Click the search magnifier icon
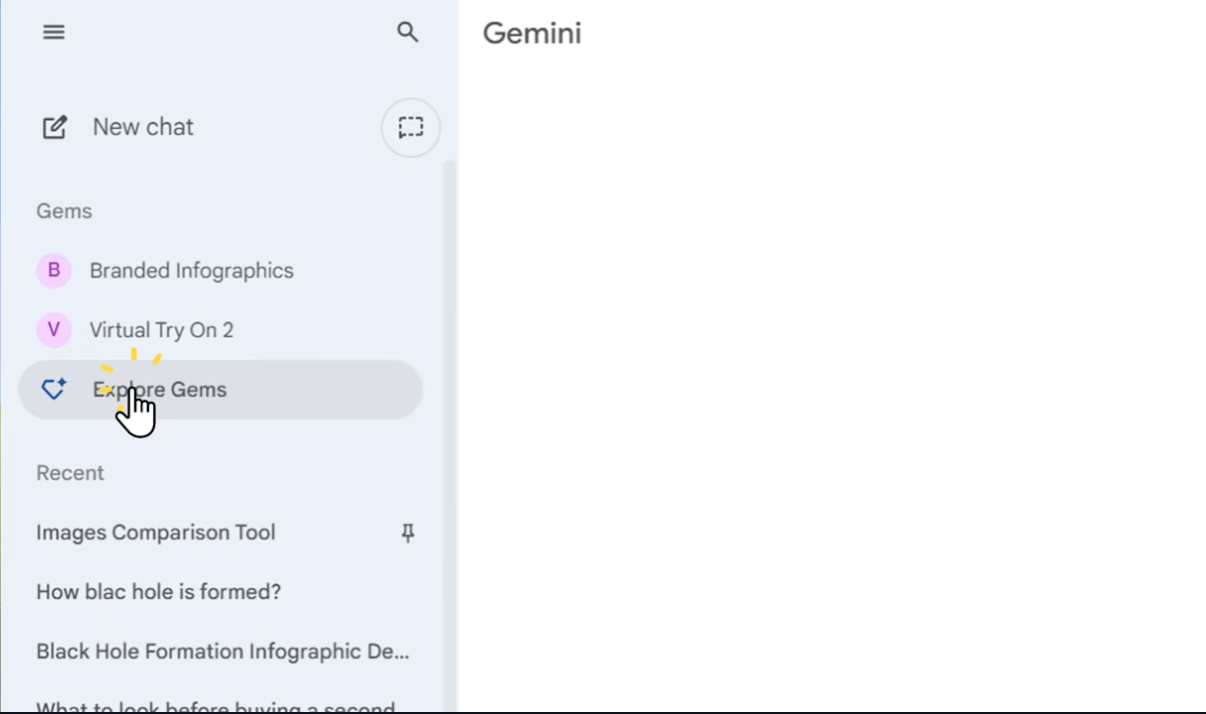This screenshot has height=714, width=1206. point(407,32)
